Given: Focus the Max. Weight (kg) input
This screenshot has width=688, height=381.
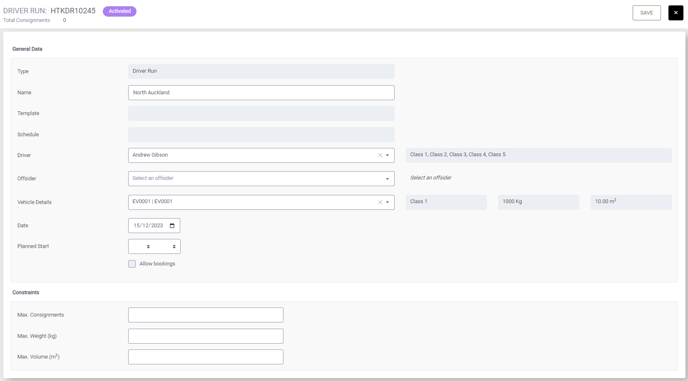Looking at the screenshot, I should (x=206, y=336).
